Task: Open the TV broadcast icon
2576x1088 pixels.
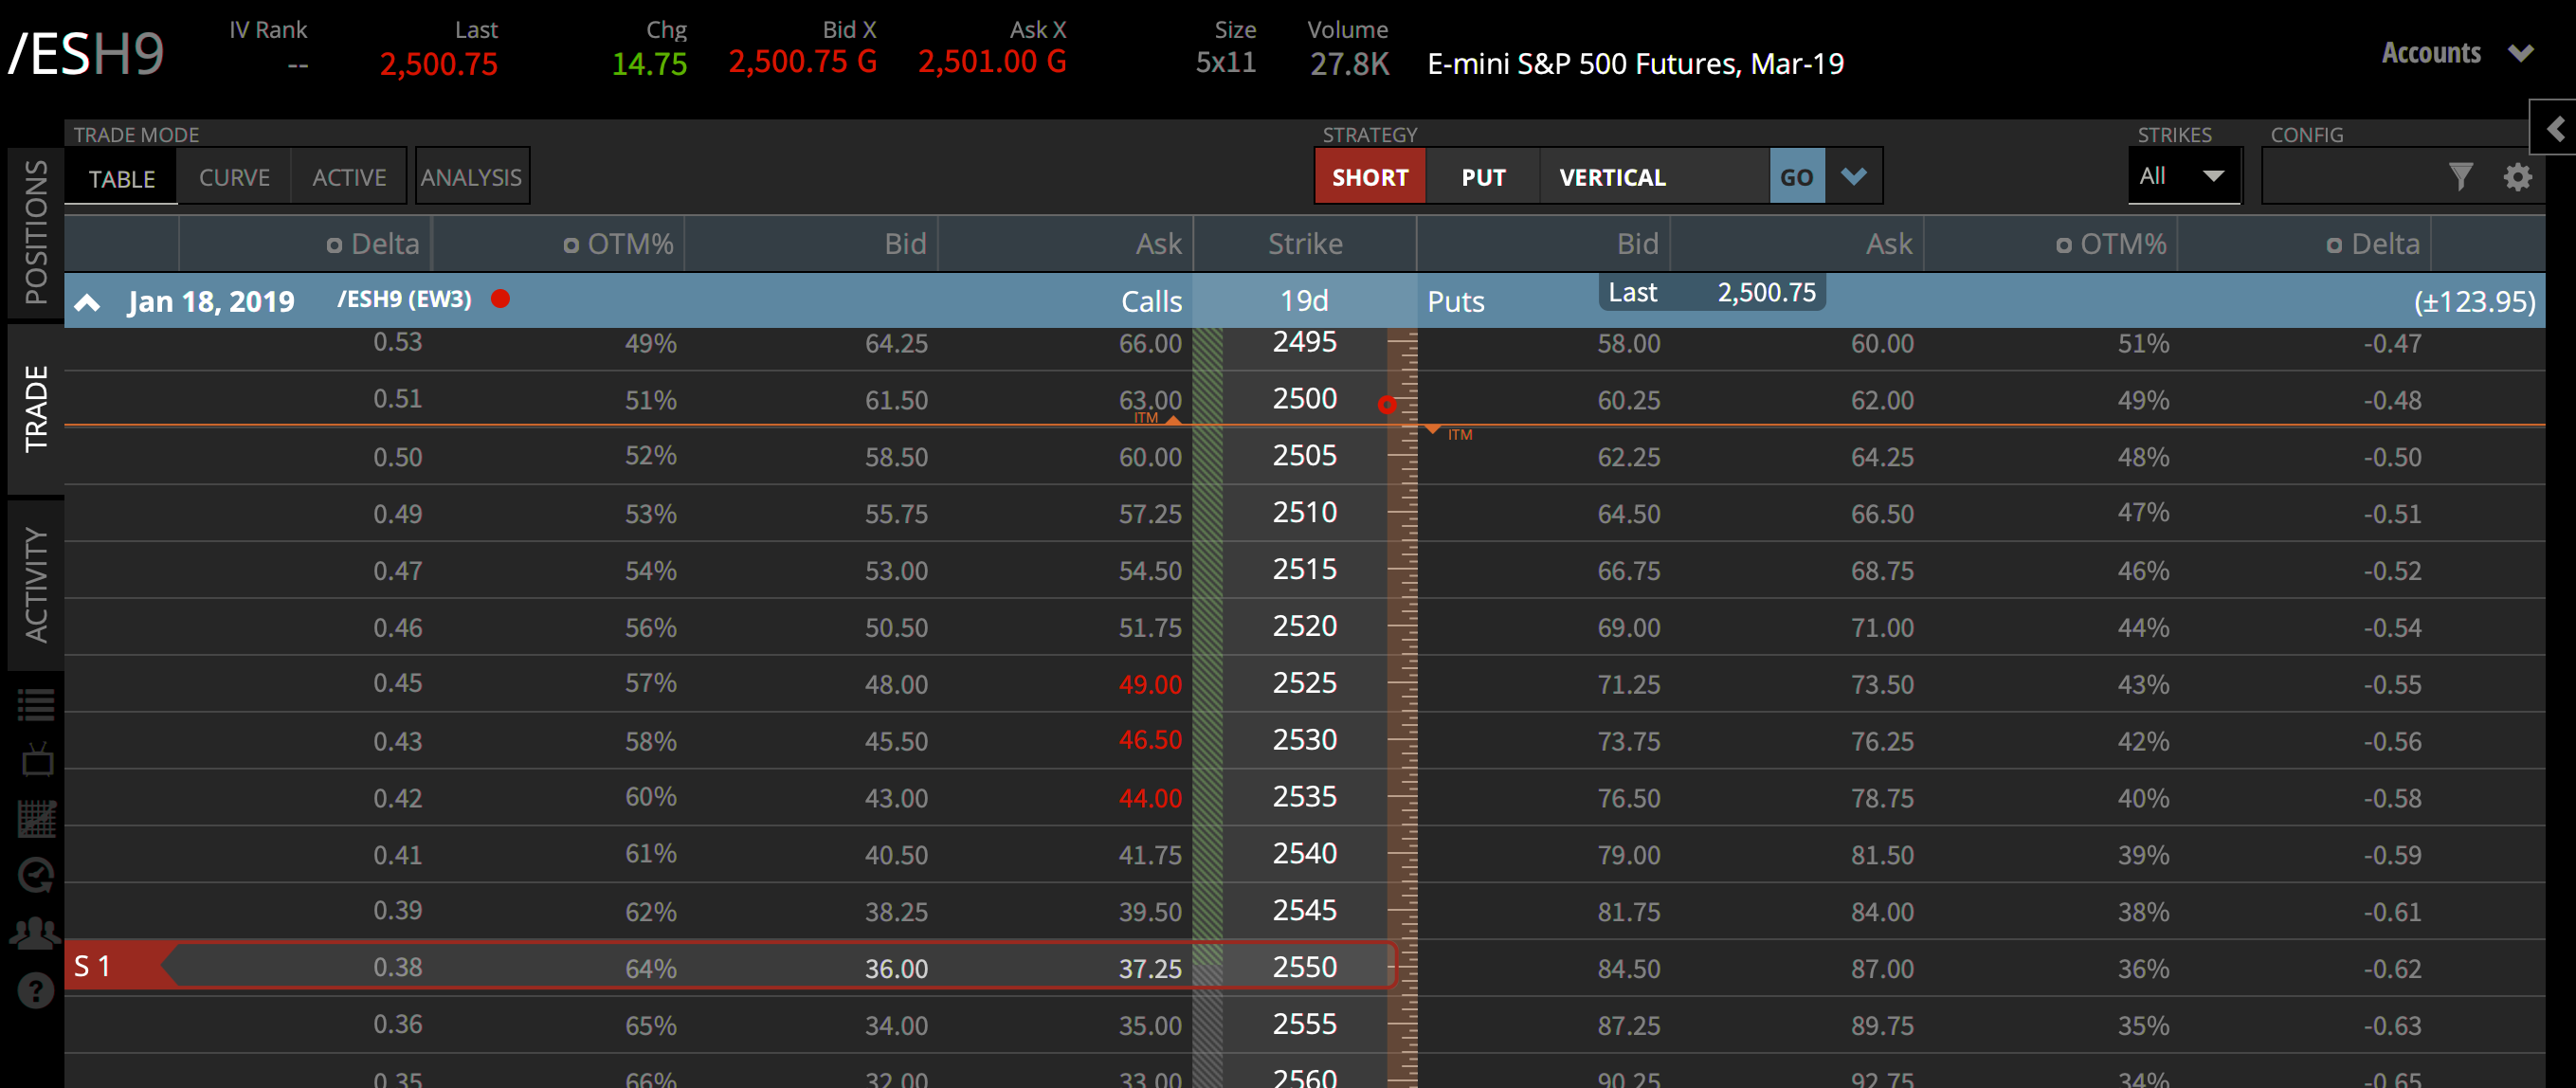Action: click(x=36, y=761)
